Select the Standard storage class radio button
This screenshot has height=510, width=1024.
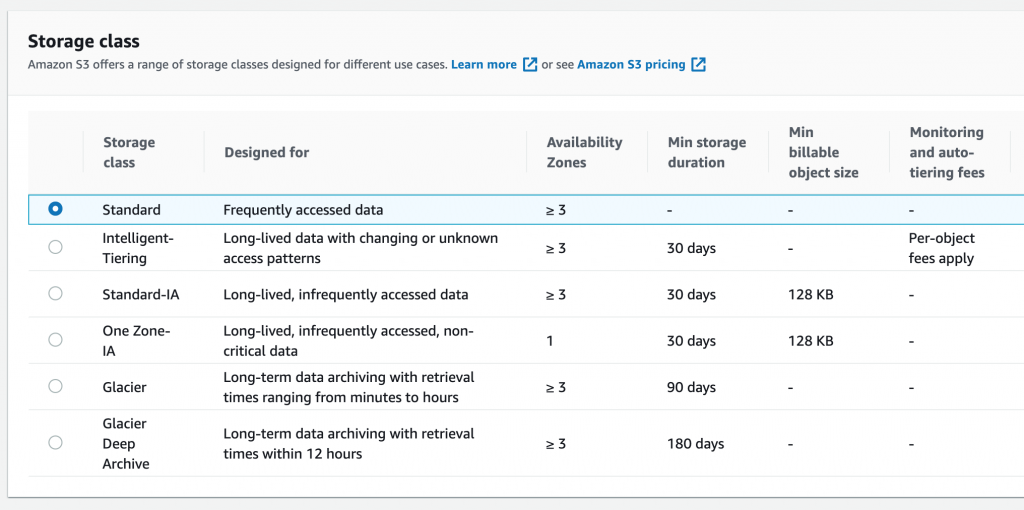click(x=56, y=209)
